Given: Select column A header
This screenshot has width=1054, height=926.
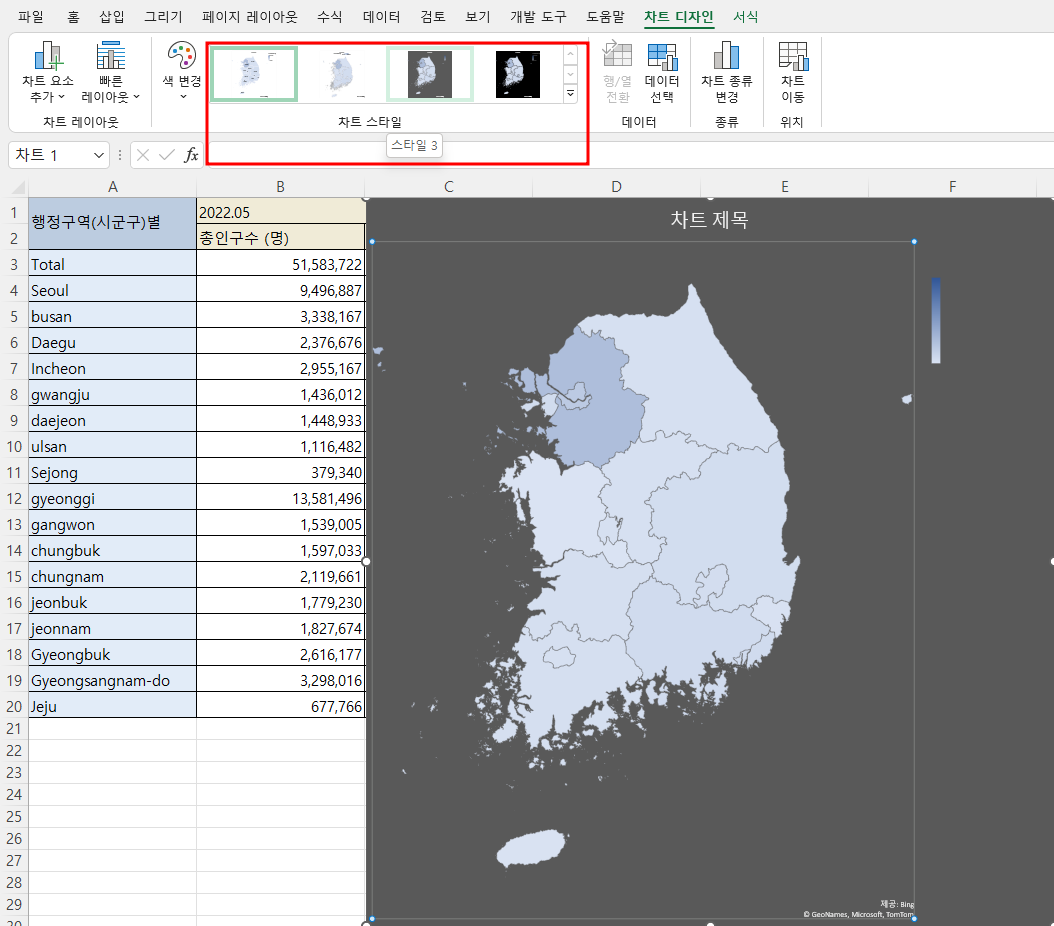Looking at the screenshot, I should 113,187.
